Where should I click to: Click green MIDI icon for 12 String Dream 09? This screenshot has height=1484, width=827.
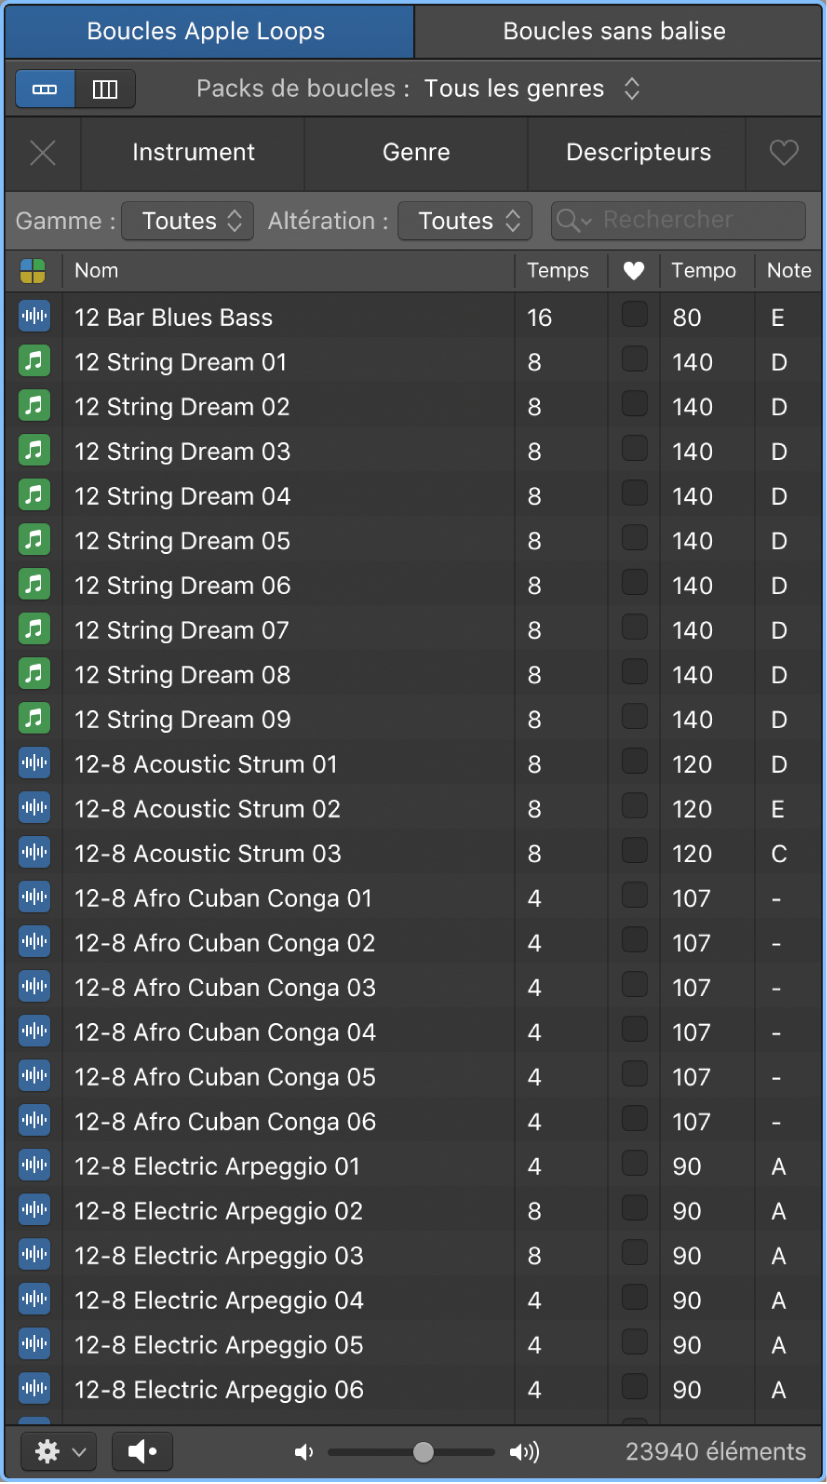[x=34, y=719]
